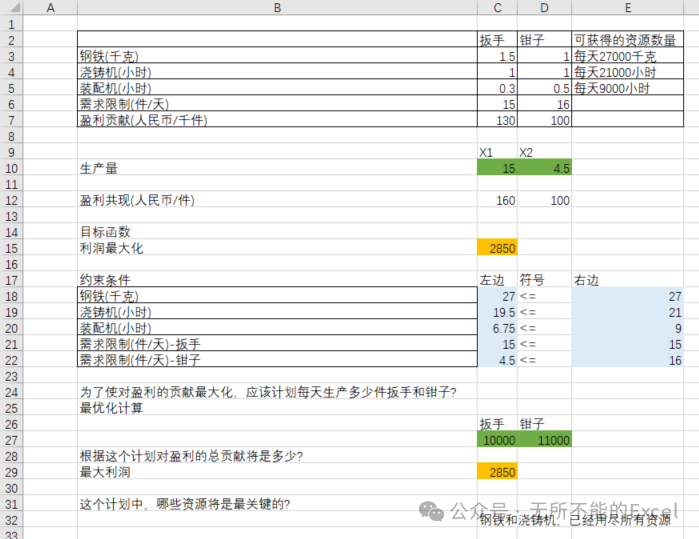
Task: Click the 根据这个计划对盈利的总贡献 question
Action: click(x=191, y=456)
